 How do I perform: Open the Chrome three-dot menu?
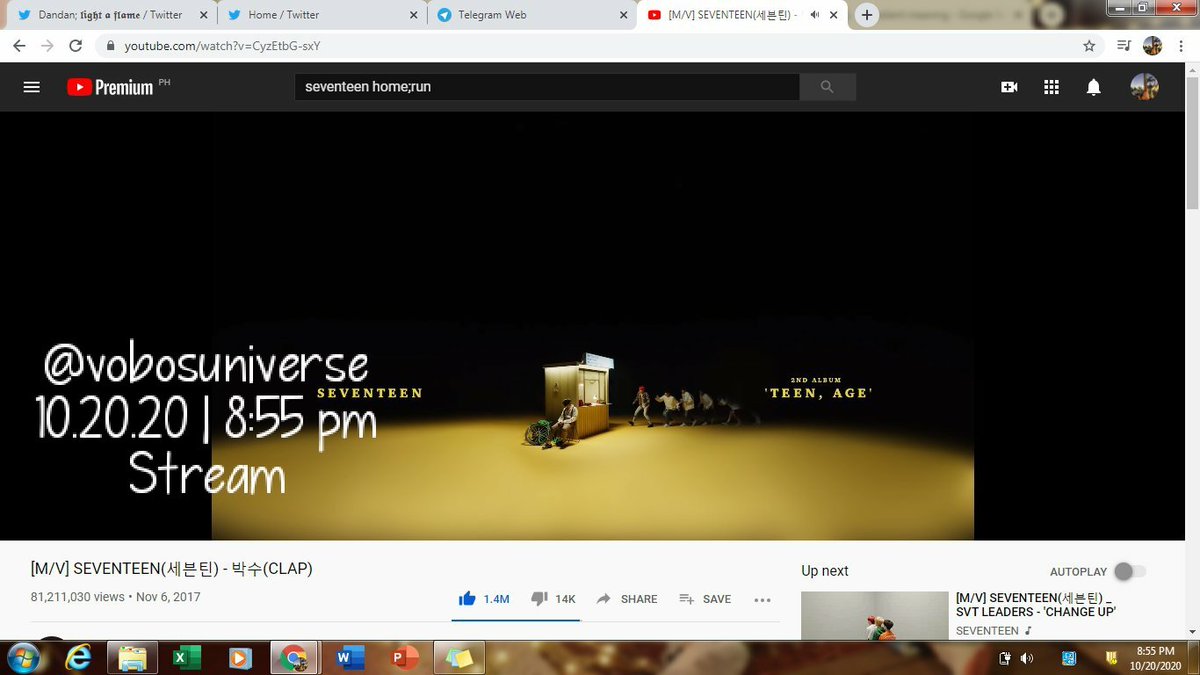(1180, 46)
